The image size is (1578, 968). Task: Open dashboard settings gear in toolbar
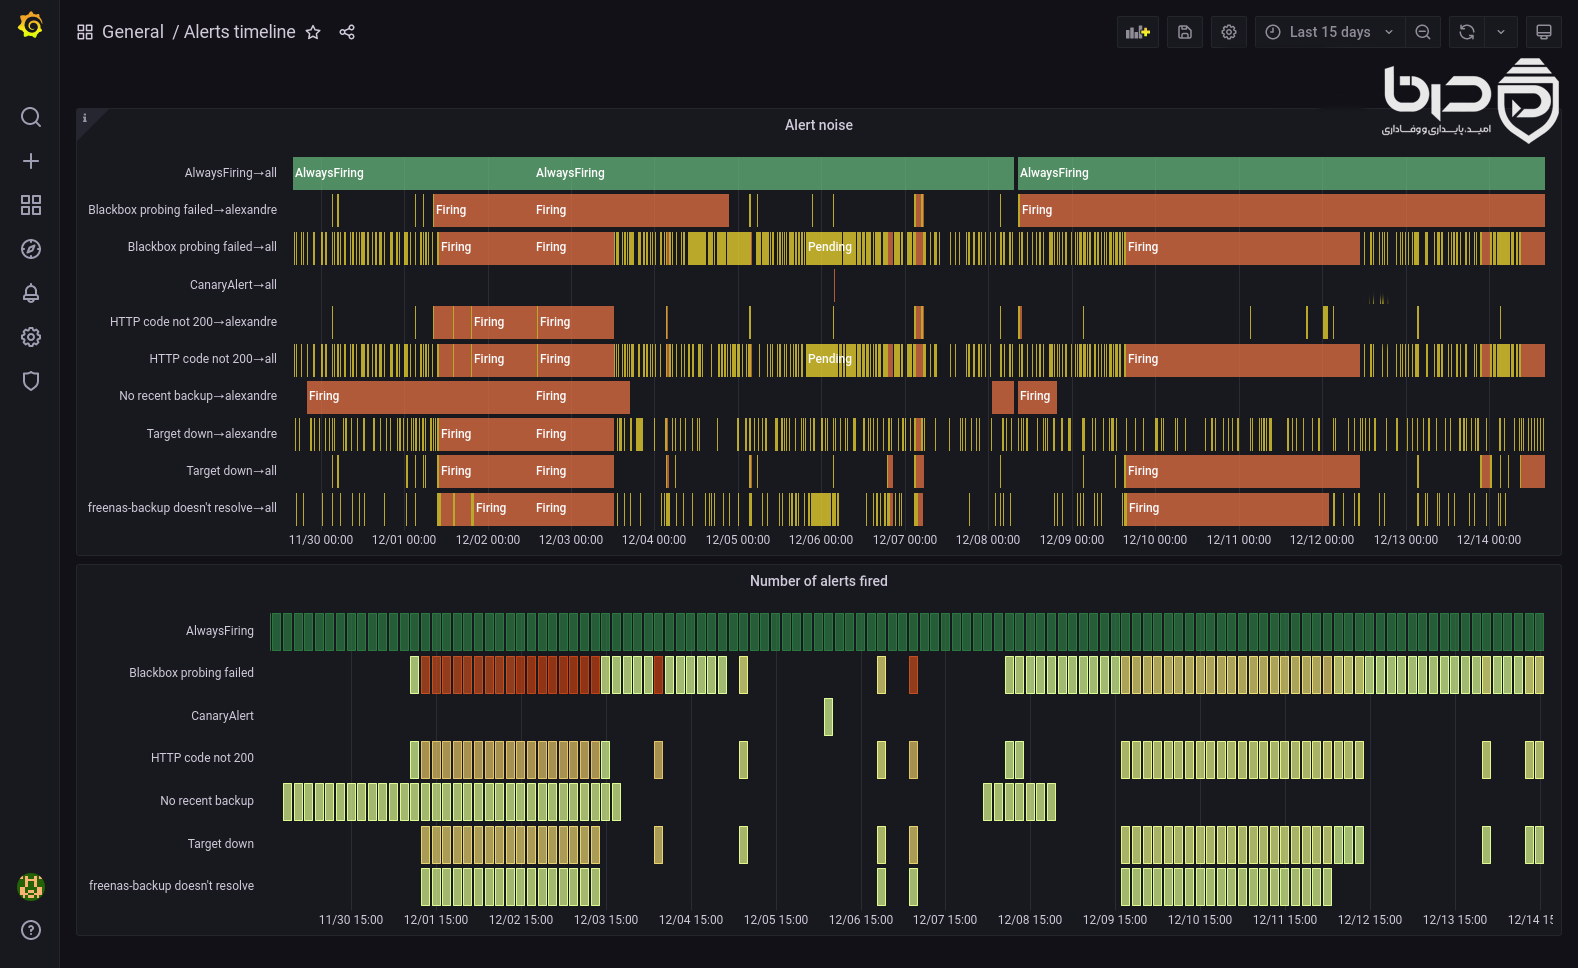pos(1229,32)
